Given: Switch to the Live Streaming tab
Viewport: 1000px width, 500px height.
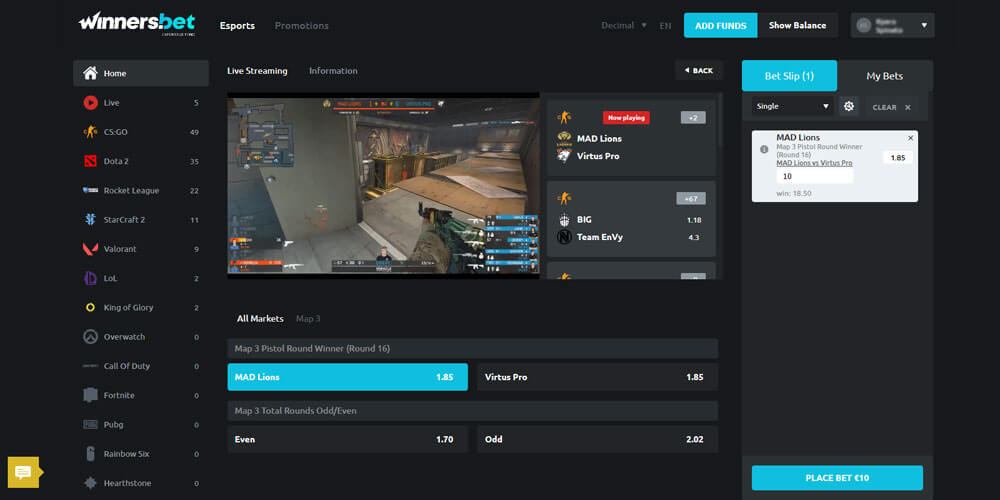Looking at the screenshot, I should [x=257, y=71].
